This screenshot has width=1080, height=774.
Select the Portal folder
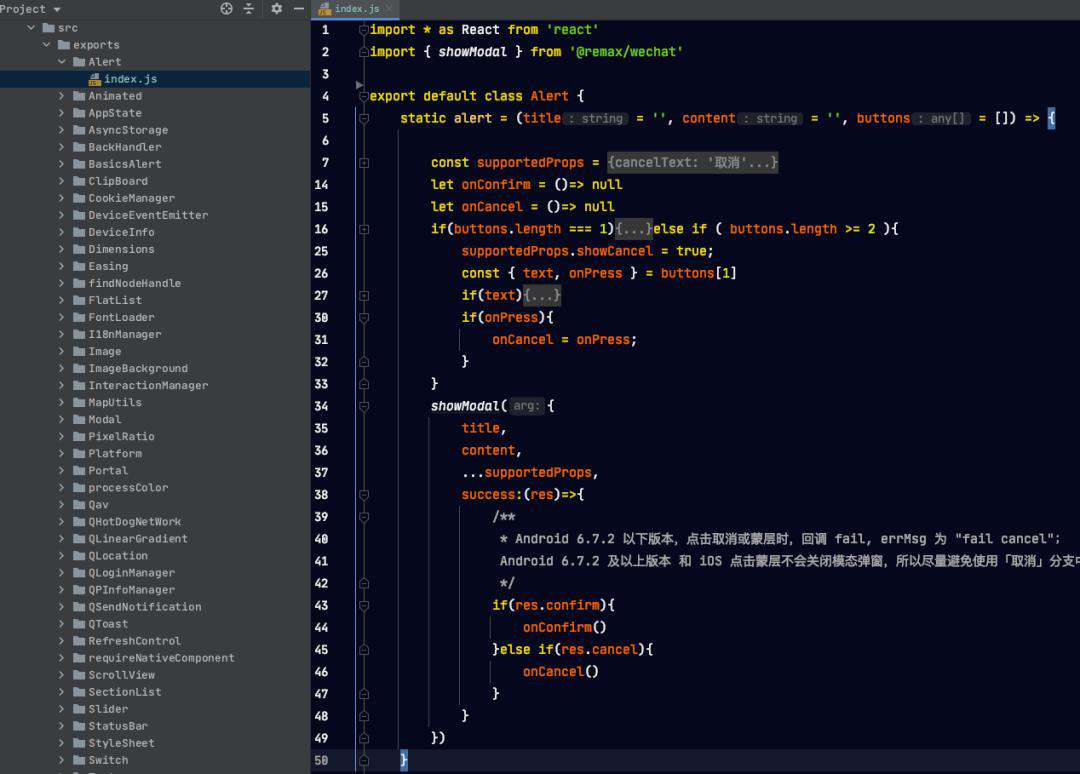pyautogui.click(x=107, y=470)
